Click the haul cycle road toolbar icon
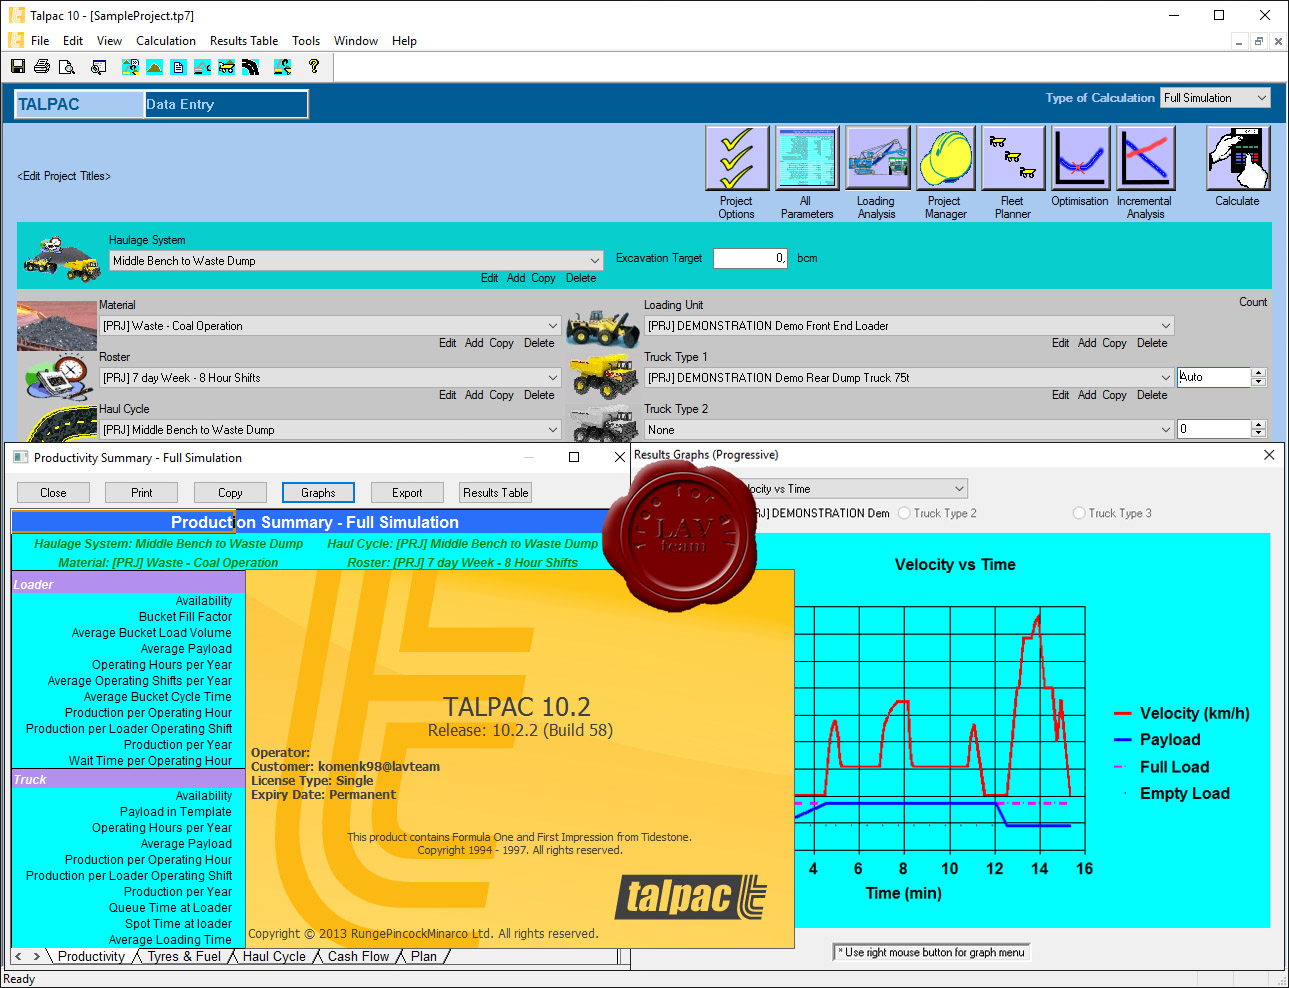 pos(250,66)
